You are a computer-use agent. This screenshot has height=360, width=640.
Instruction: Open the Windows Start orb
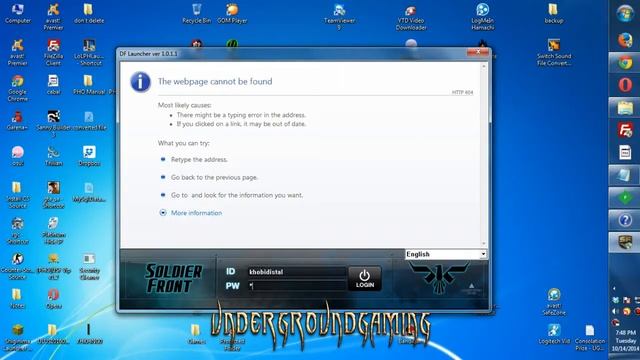click(624, 13)
